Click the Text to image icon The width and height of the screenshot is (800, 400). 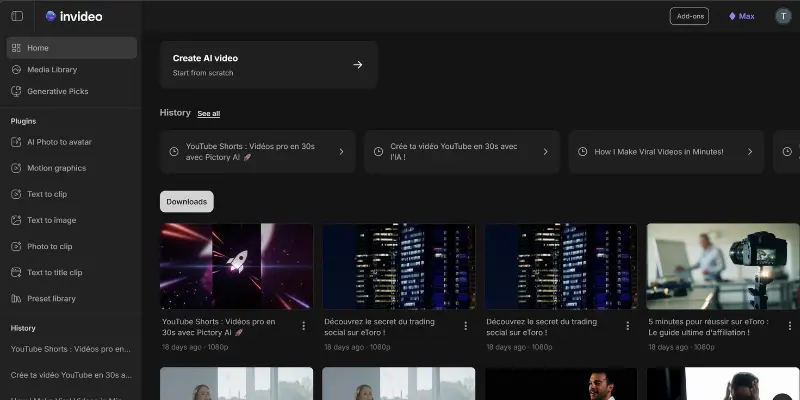coord(16,220)
